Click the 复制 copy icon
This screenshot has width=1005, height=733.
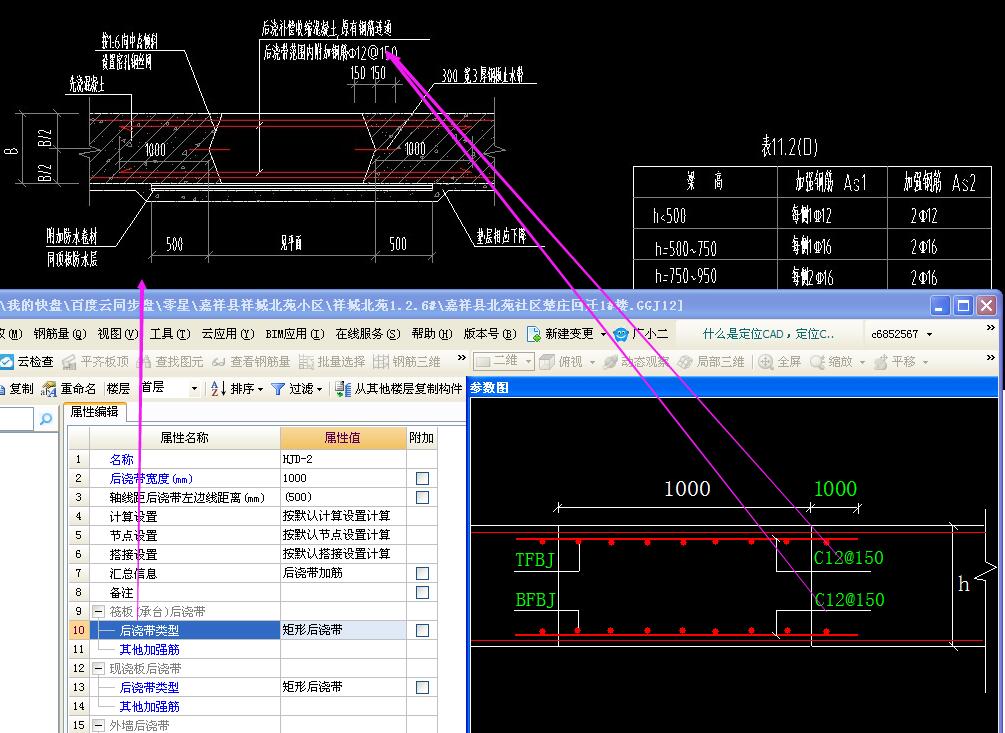(x=3, y=389)
